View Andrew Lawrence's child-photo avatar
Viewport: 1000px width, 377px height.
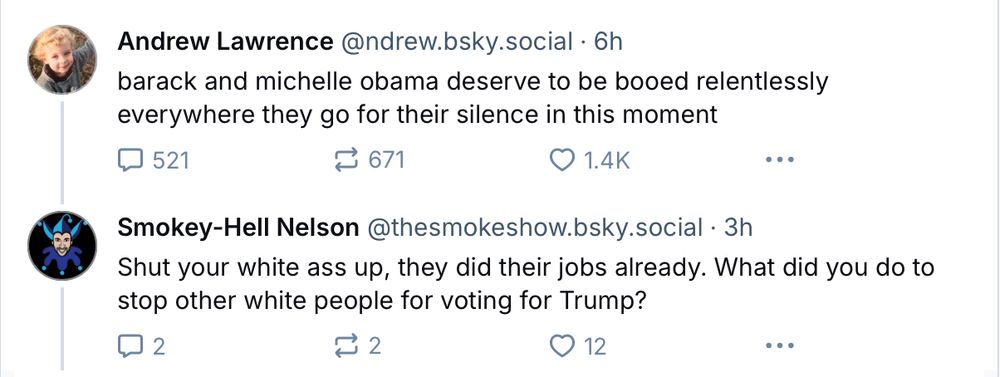tap(62, 60)
